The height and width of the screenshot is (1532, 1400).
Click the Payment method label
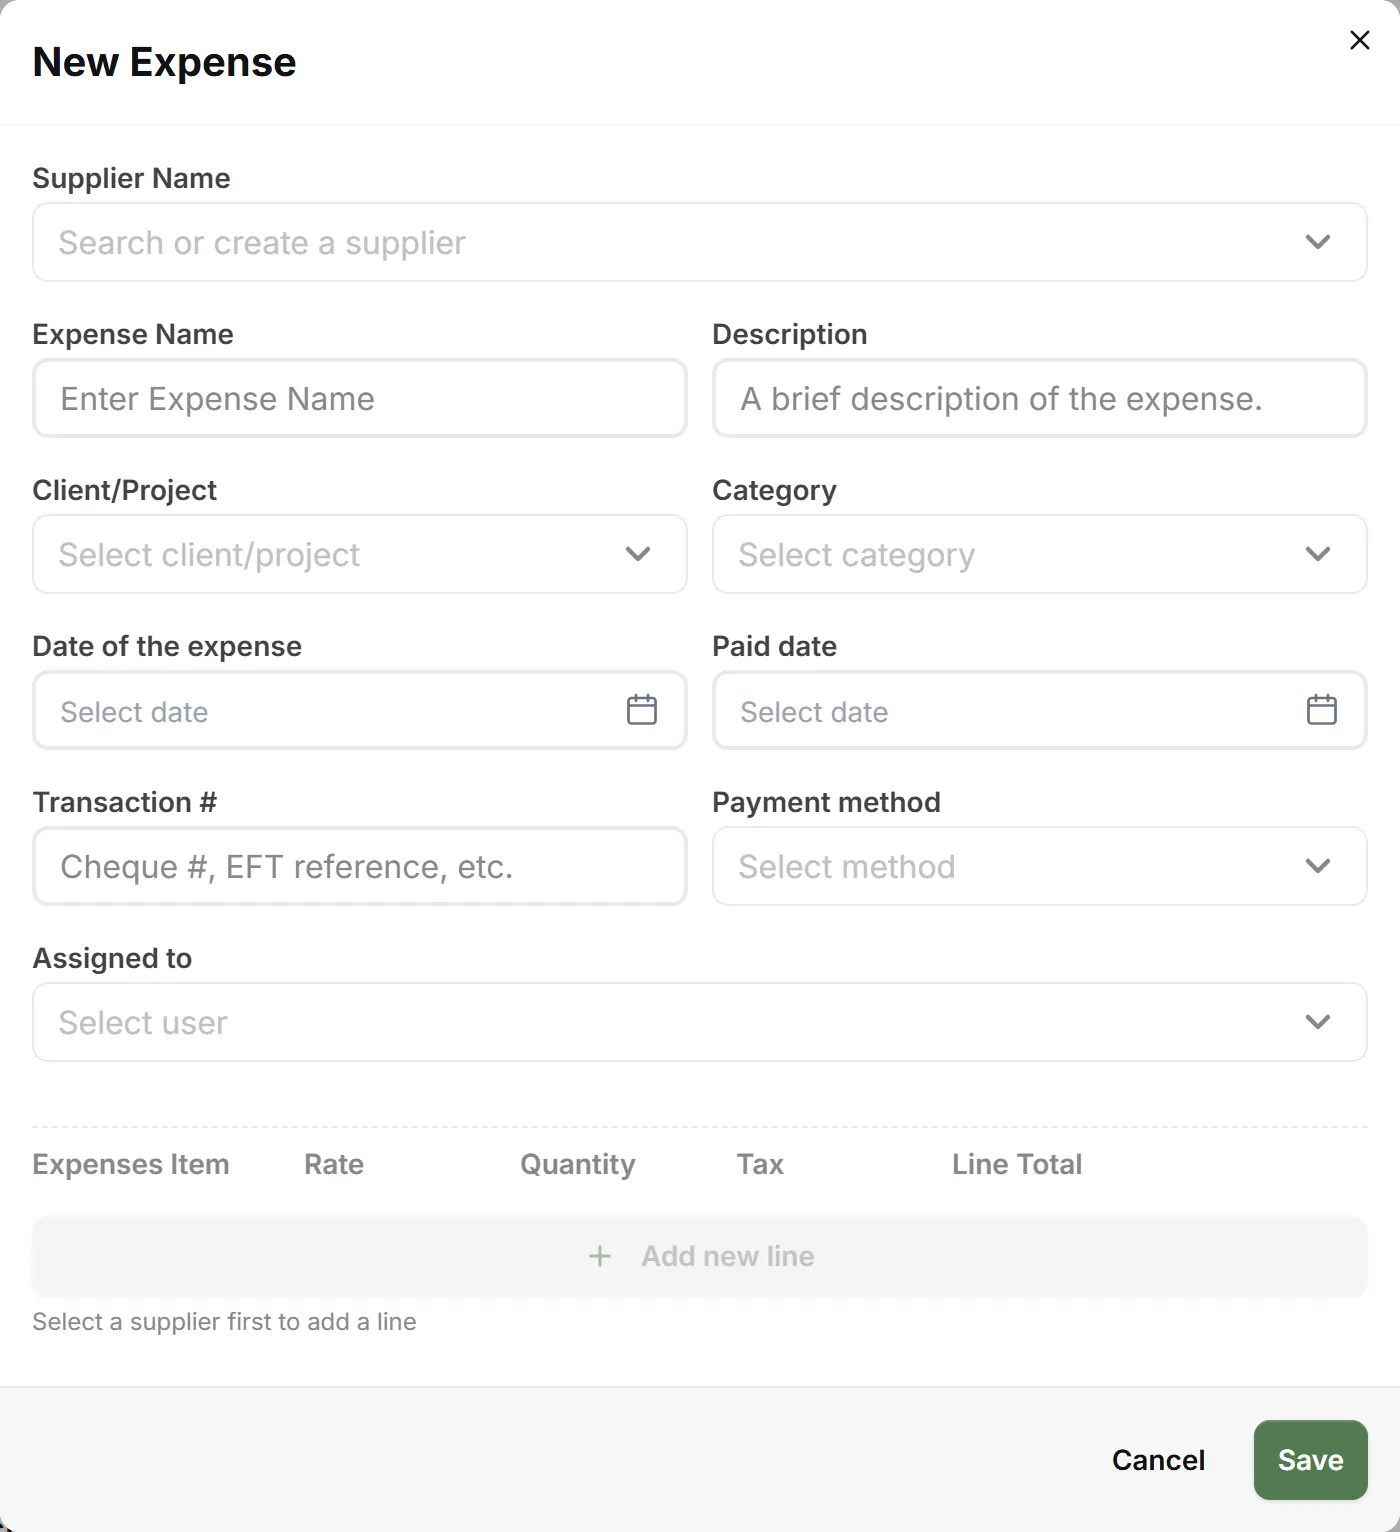pos(826,802)
